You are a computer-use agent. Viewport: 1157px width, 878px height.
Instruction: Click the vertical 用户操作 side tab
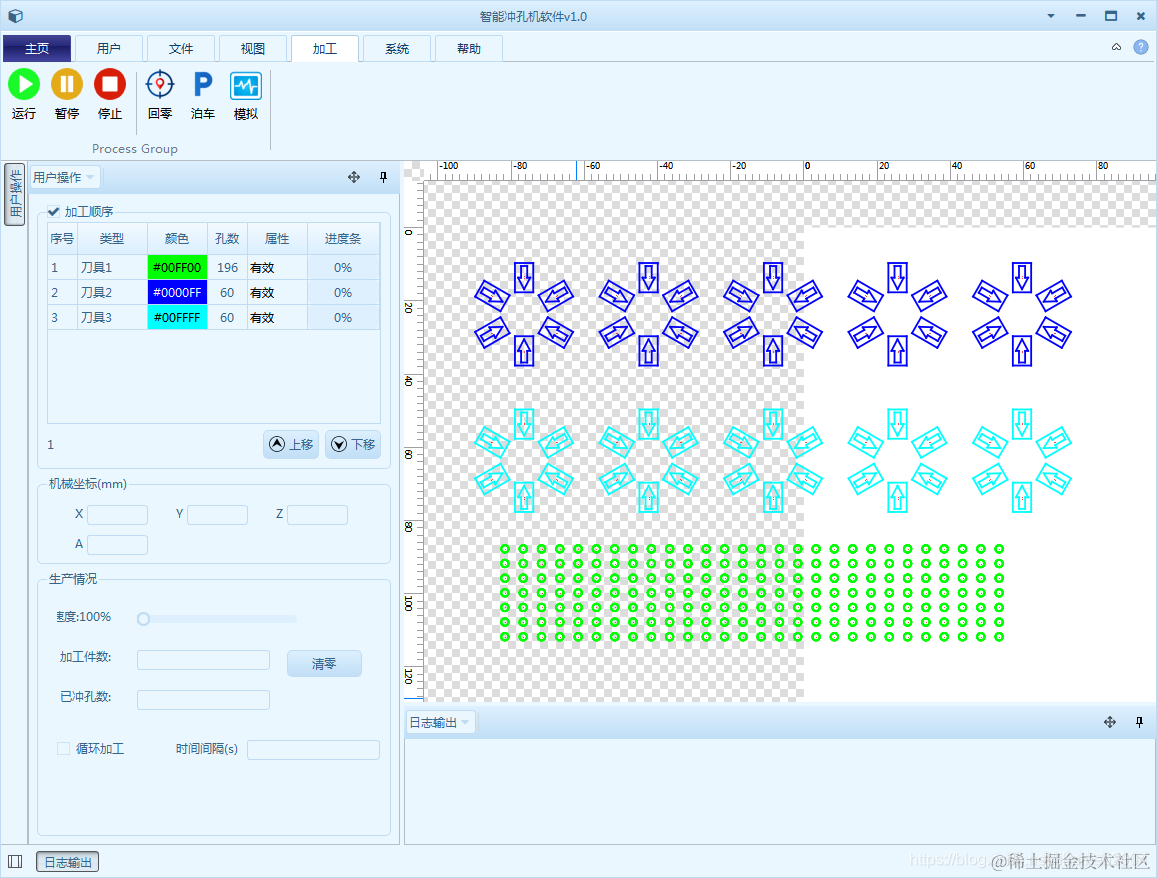(x=15, y=195)
